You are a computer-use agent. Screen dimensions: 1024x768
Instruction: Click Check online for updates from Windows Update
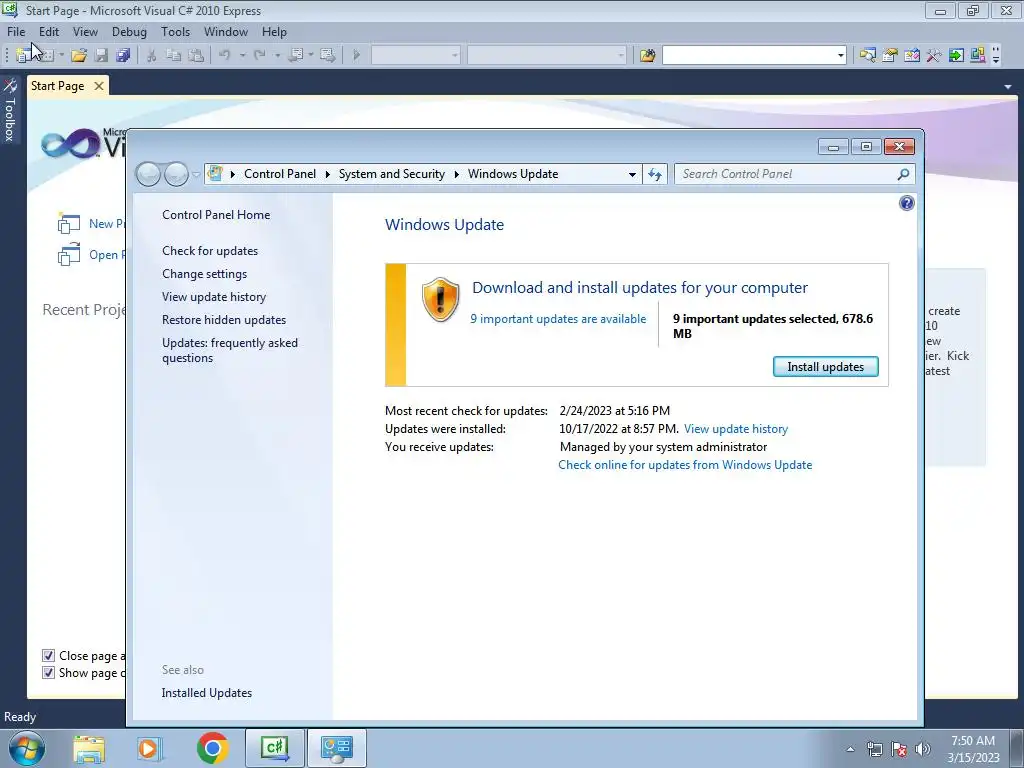click(685, 465)
